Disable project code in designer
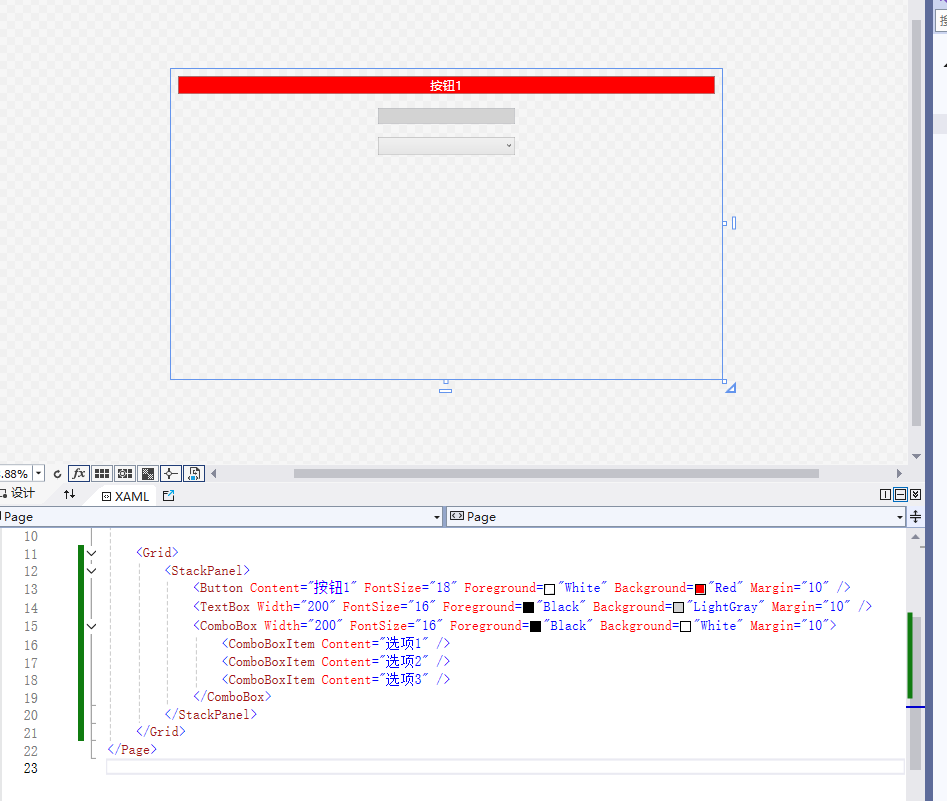 tap(194, 474)
